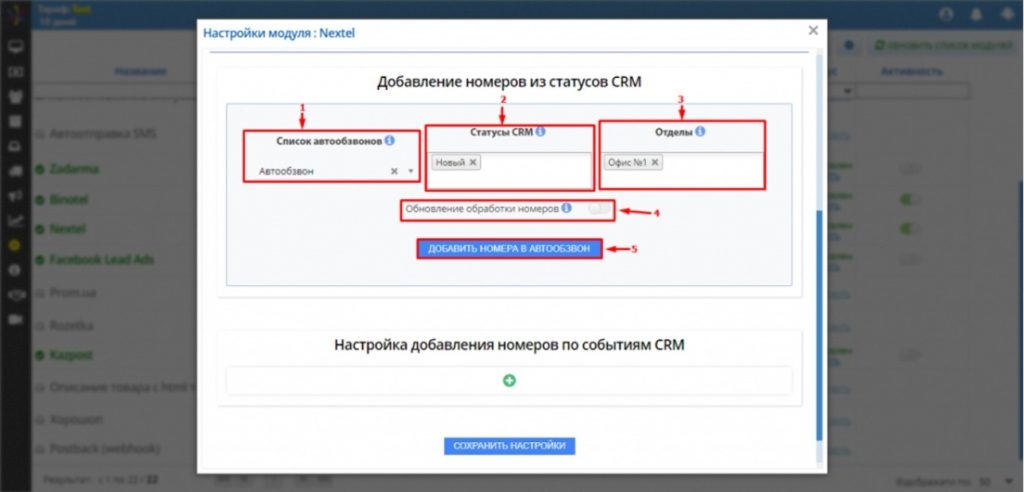Click info icon beside Отделы heading

pyautogui.click(x=700, y=131)
